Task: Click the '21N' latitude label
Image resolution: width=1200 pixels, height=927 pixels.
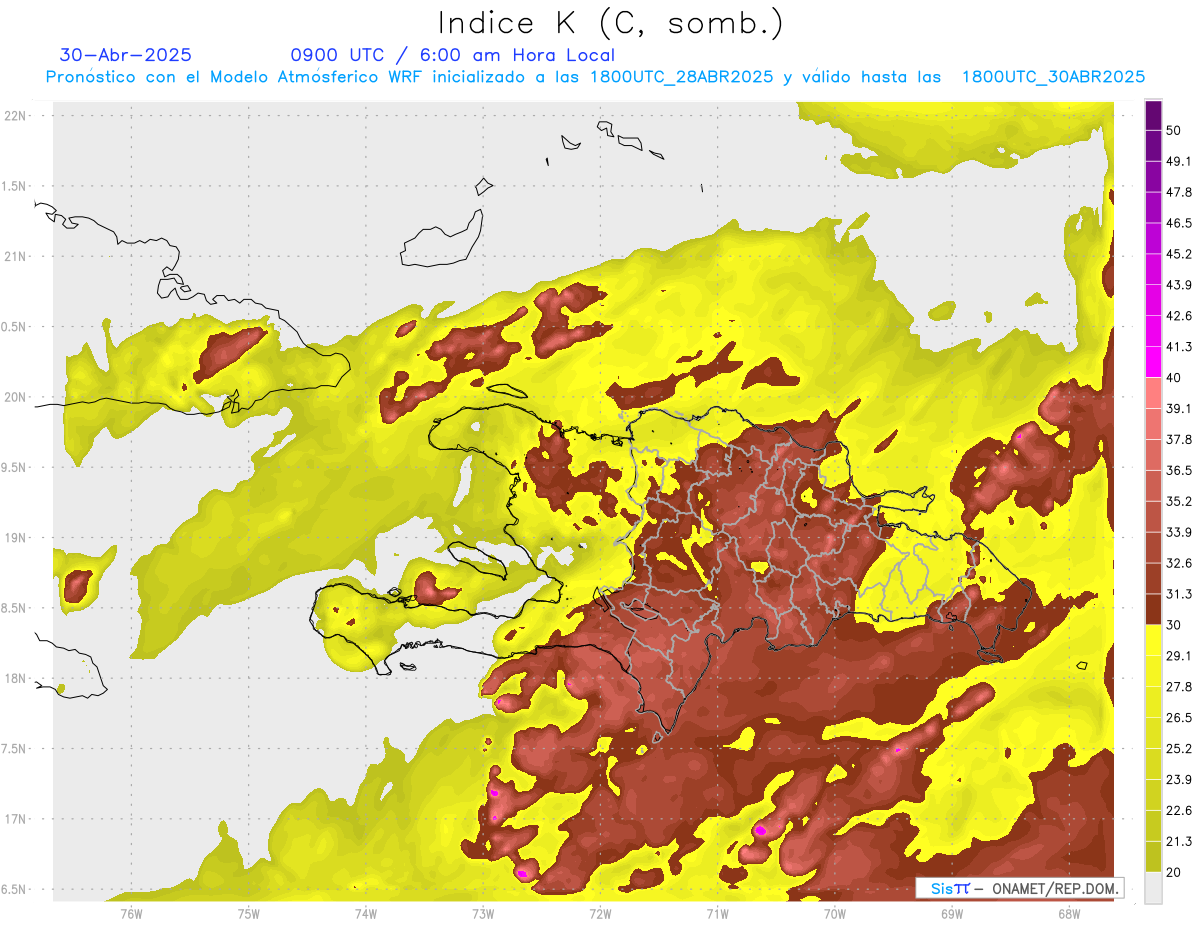Action: (x=15, y=256)
